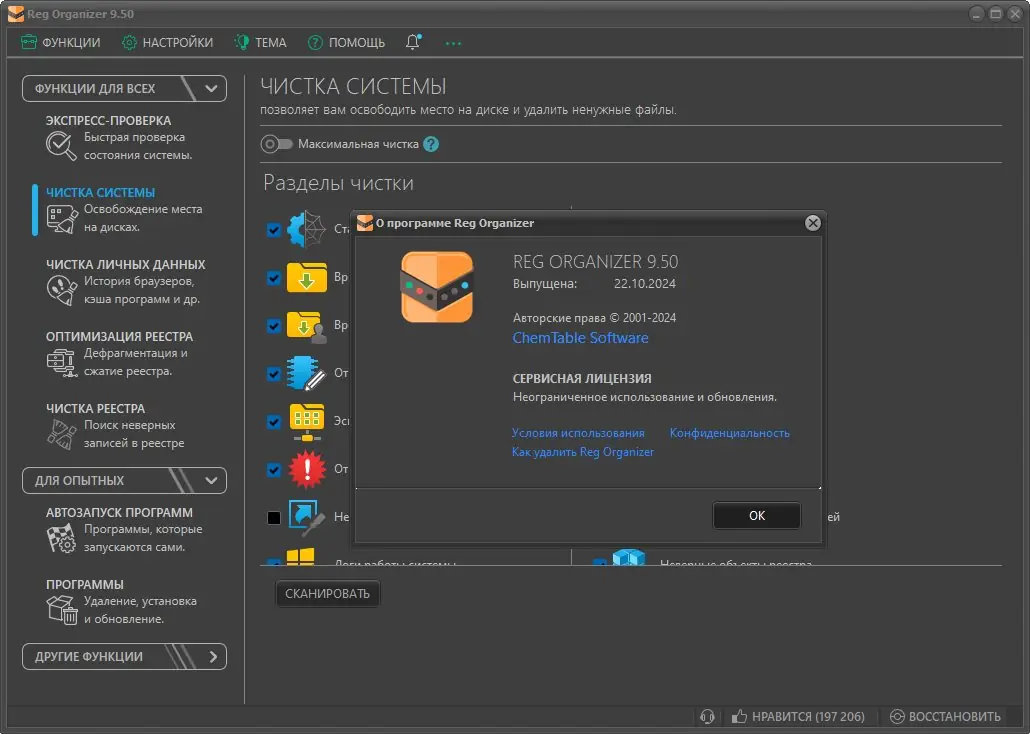Uncheck checkbox beside gear-web icon

coord(274,230)
